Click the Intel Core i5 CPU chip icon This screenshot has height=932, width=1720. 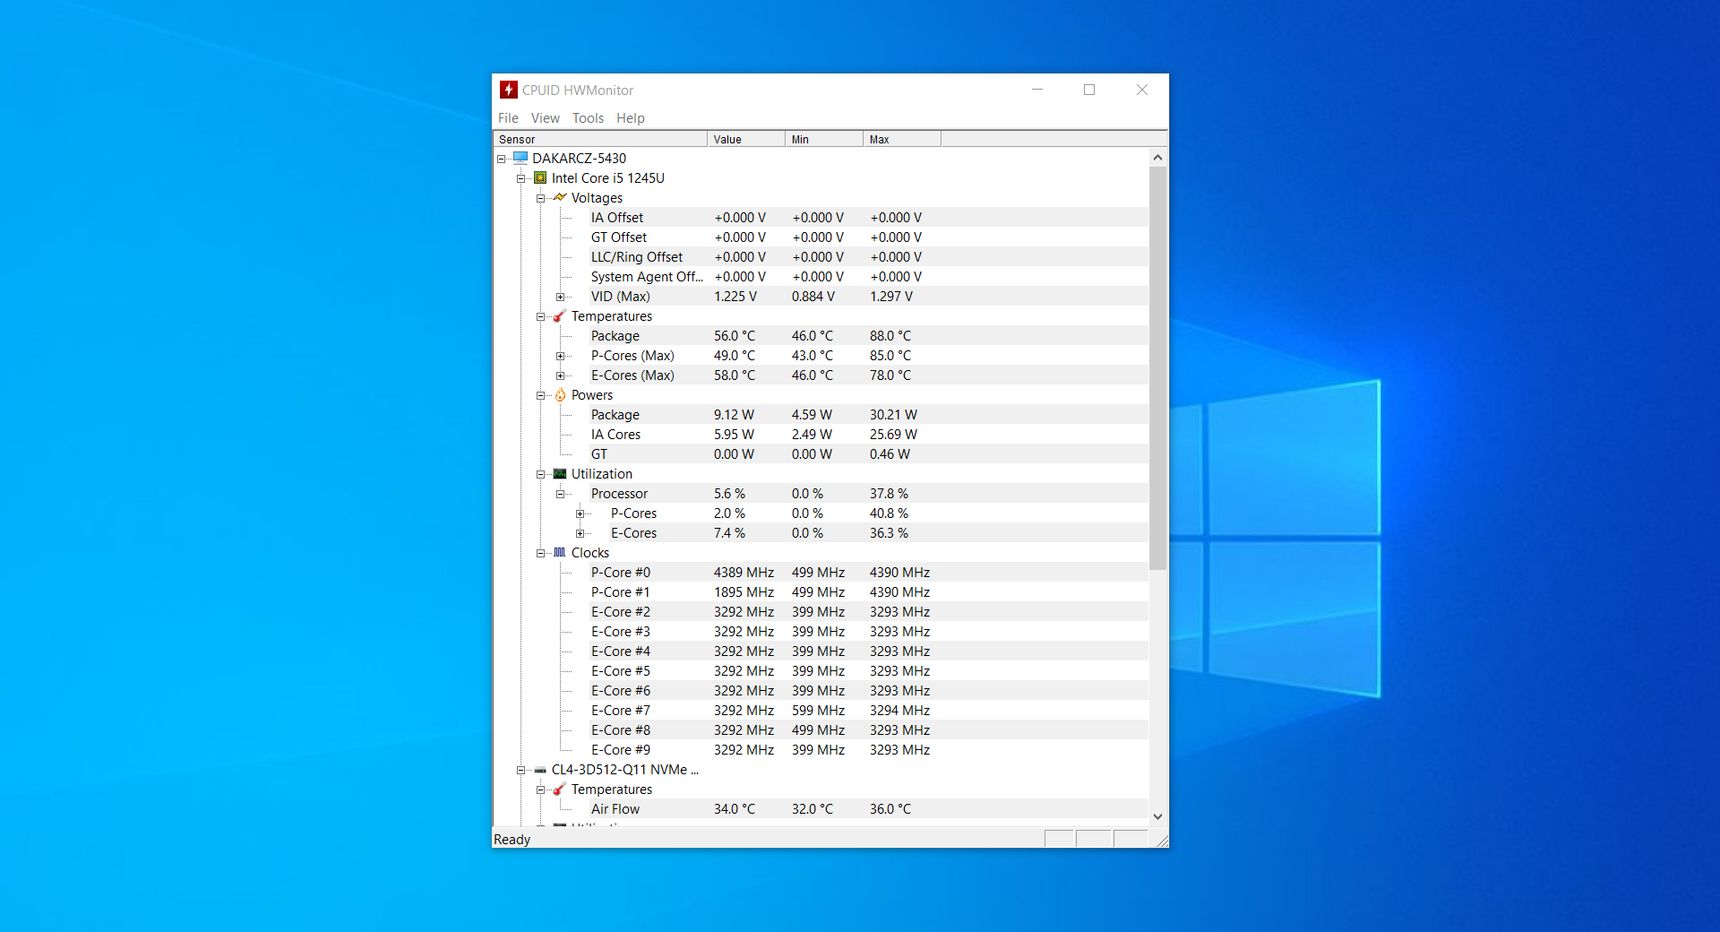(x=540, y=178)
